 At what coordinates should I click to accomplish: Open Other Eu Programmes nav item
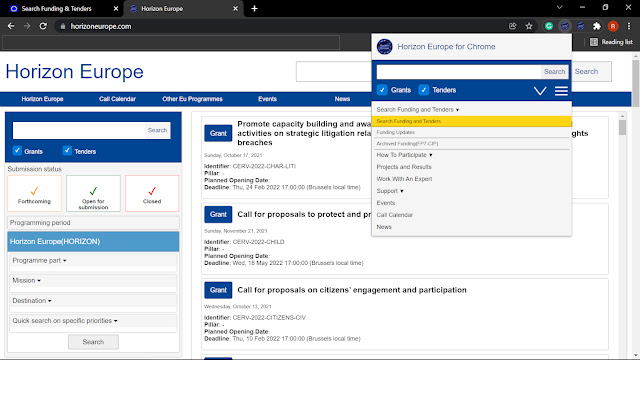pyautogui.click(x=192, y=99)
